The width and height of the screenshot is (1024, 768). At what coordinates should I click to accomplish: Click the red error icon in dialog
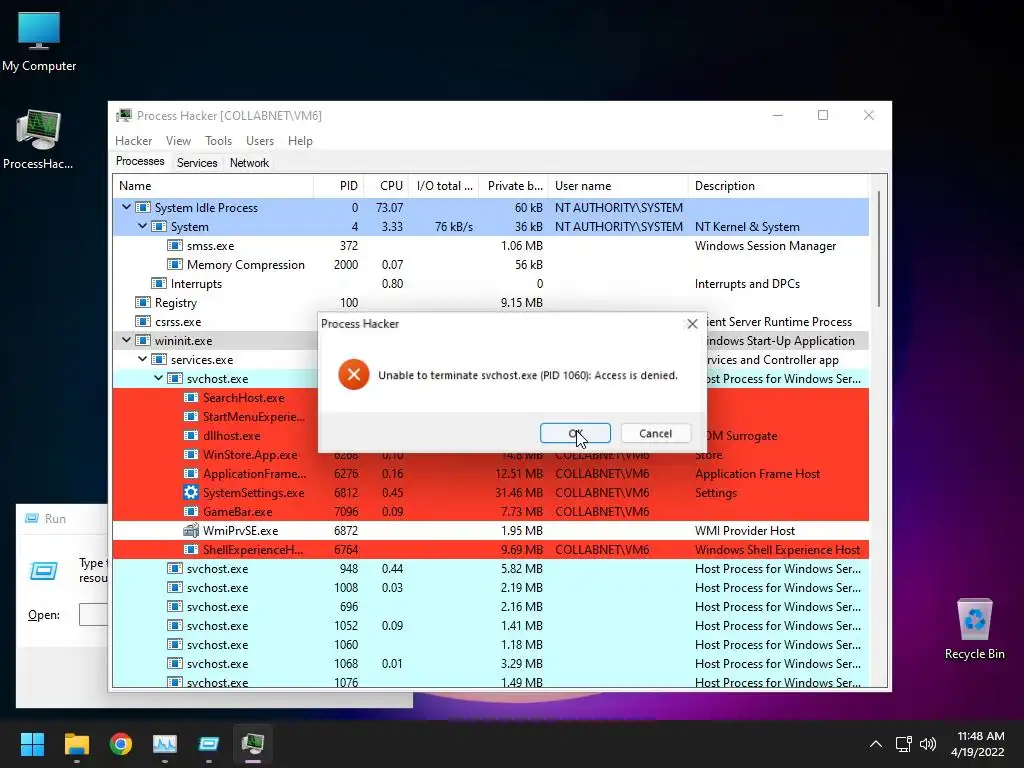click(x=353, y=374)
